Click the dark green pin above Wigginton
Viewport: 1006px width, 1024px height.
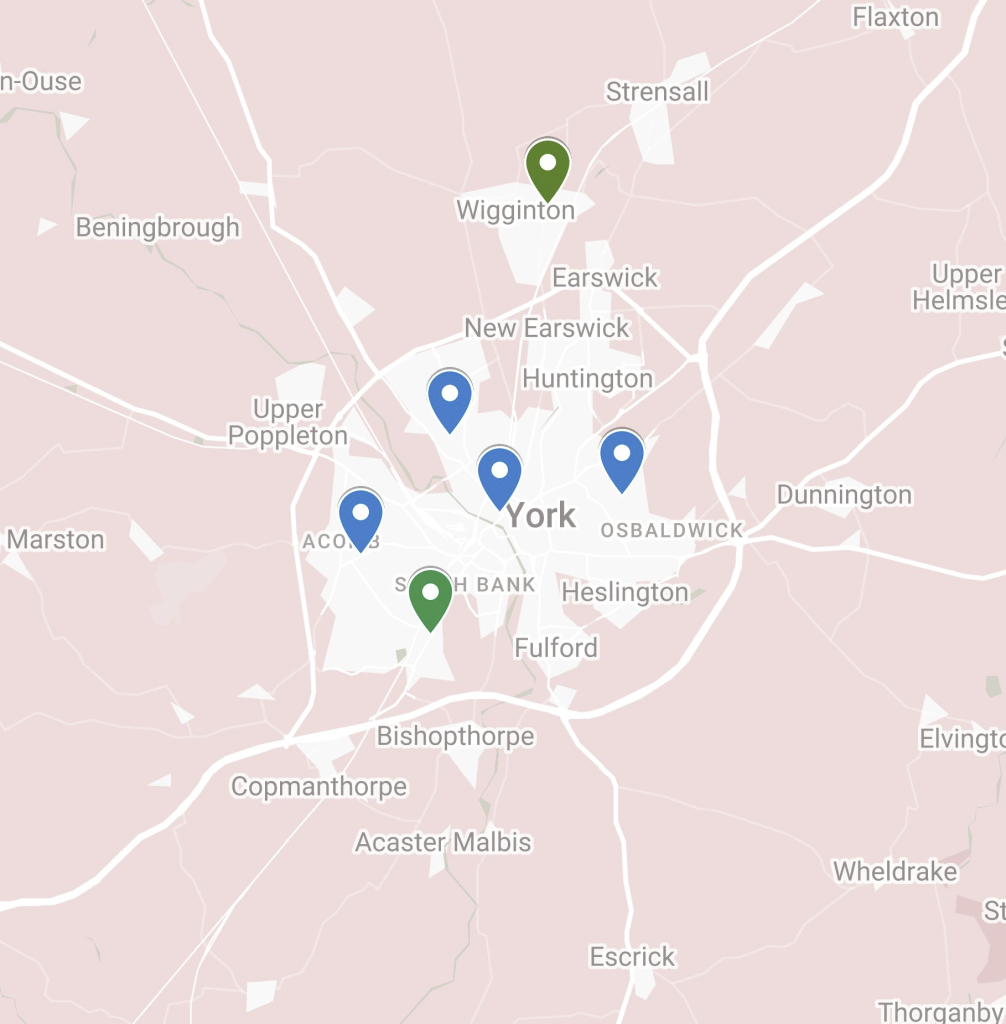point(547,170)
